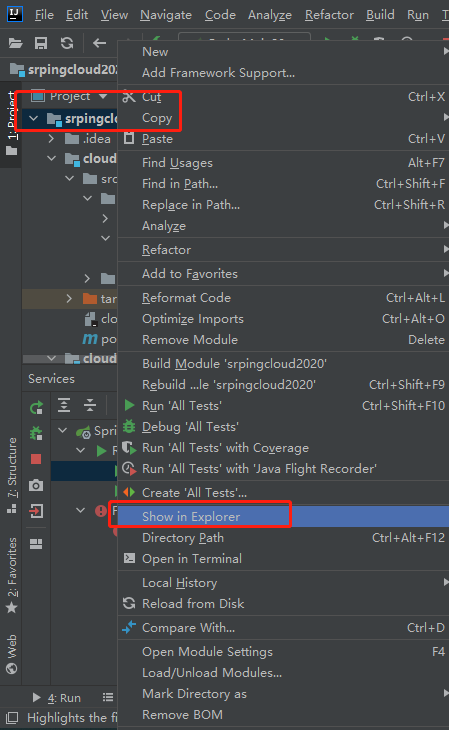Click the IntelliJ IDEA logo icon
The width and height of the screenshot is (449, 730).
tap(14, 14)
